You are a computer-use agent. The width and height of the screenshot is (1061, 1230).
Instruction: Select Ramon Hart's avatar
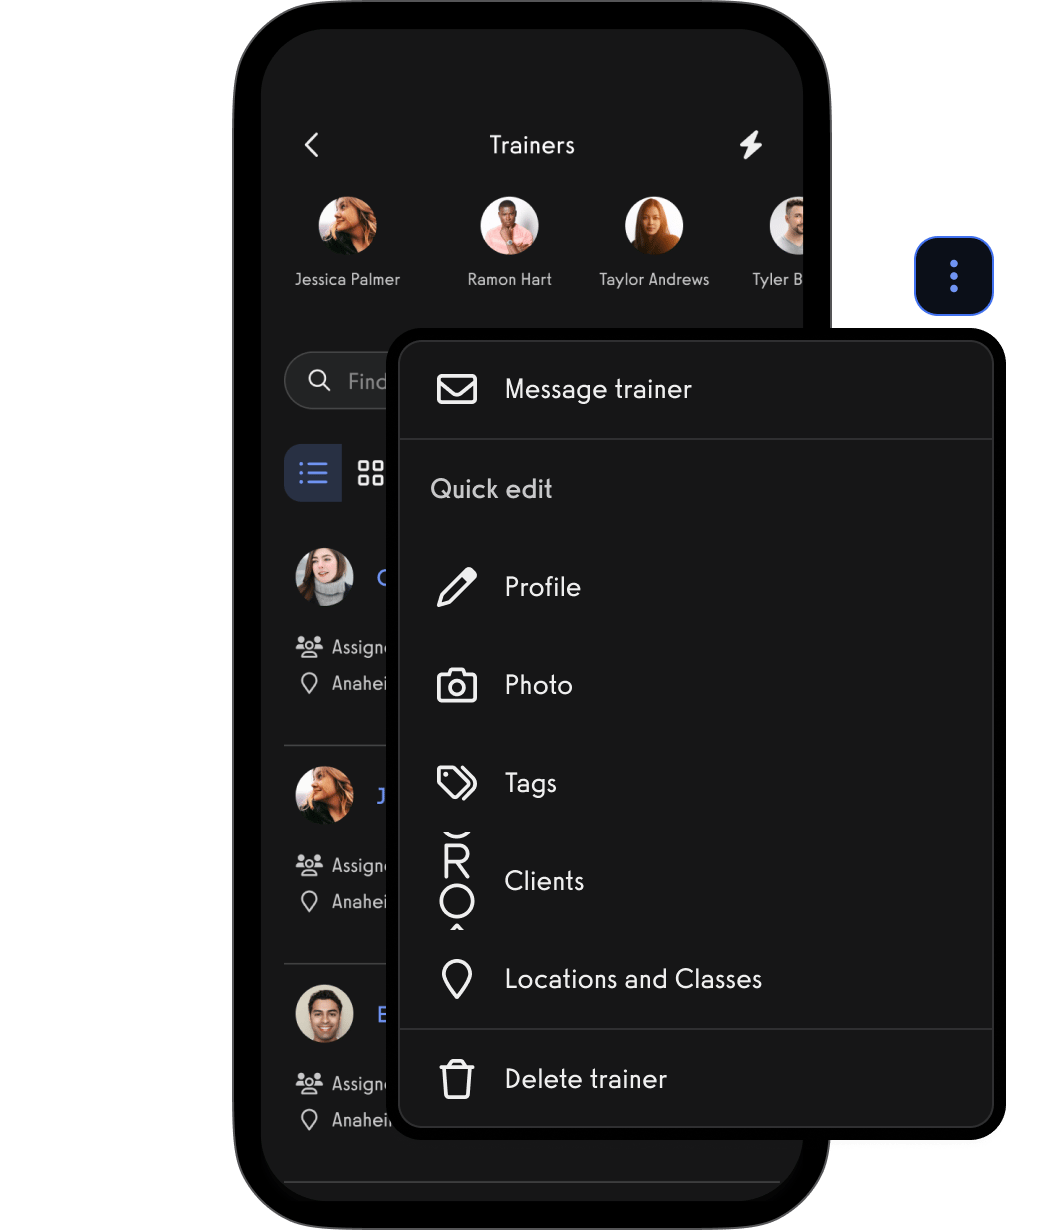coord(510,225)
